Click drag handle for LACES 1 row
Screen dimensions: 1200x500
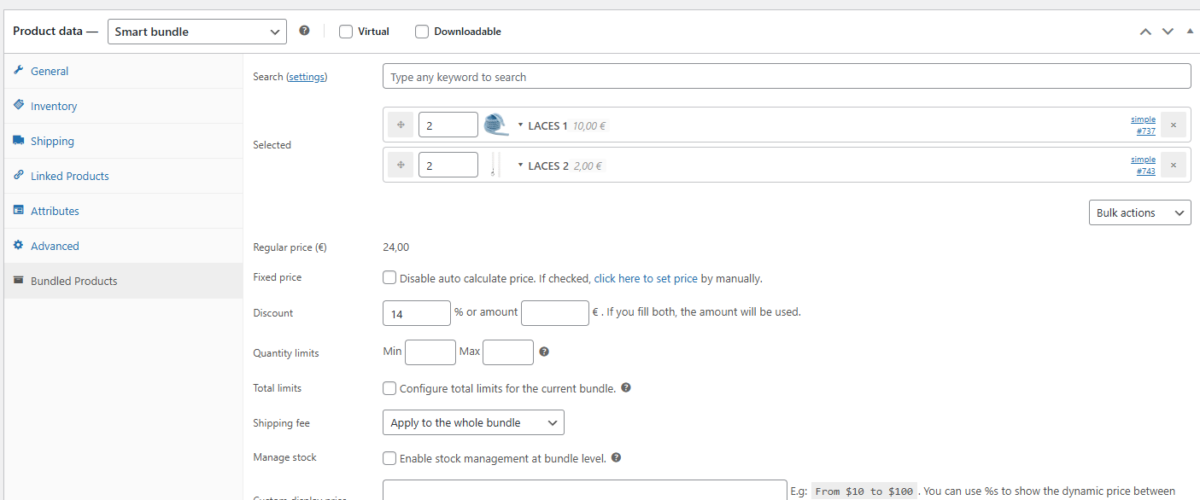click(x=401, y=125)
